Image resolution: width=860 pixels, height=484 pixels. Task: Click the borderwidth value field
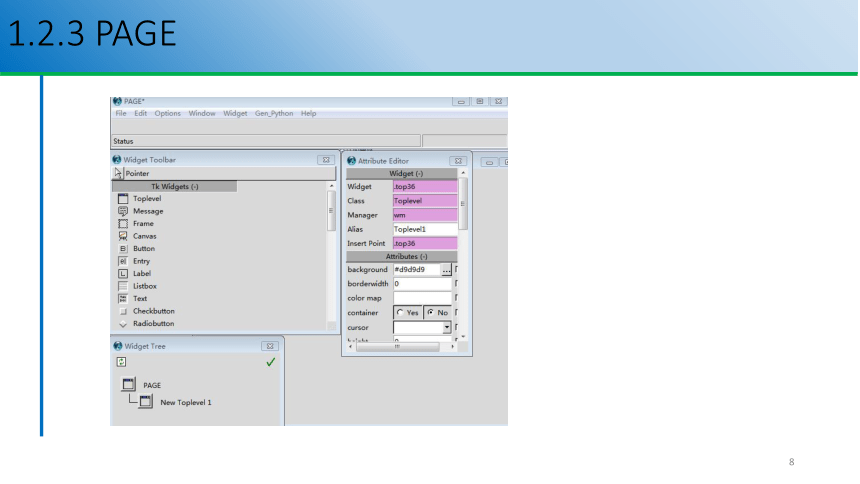422,284
